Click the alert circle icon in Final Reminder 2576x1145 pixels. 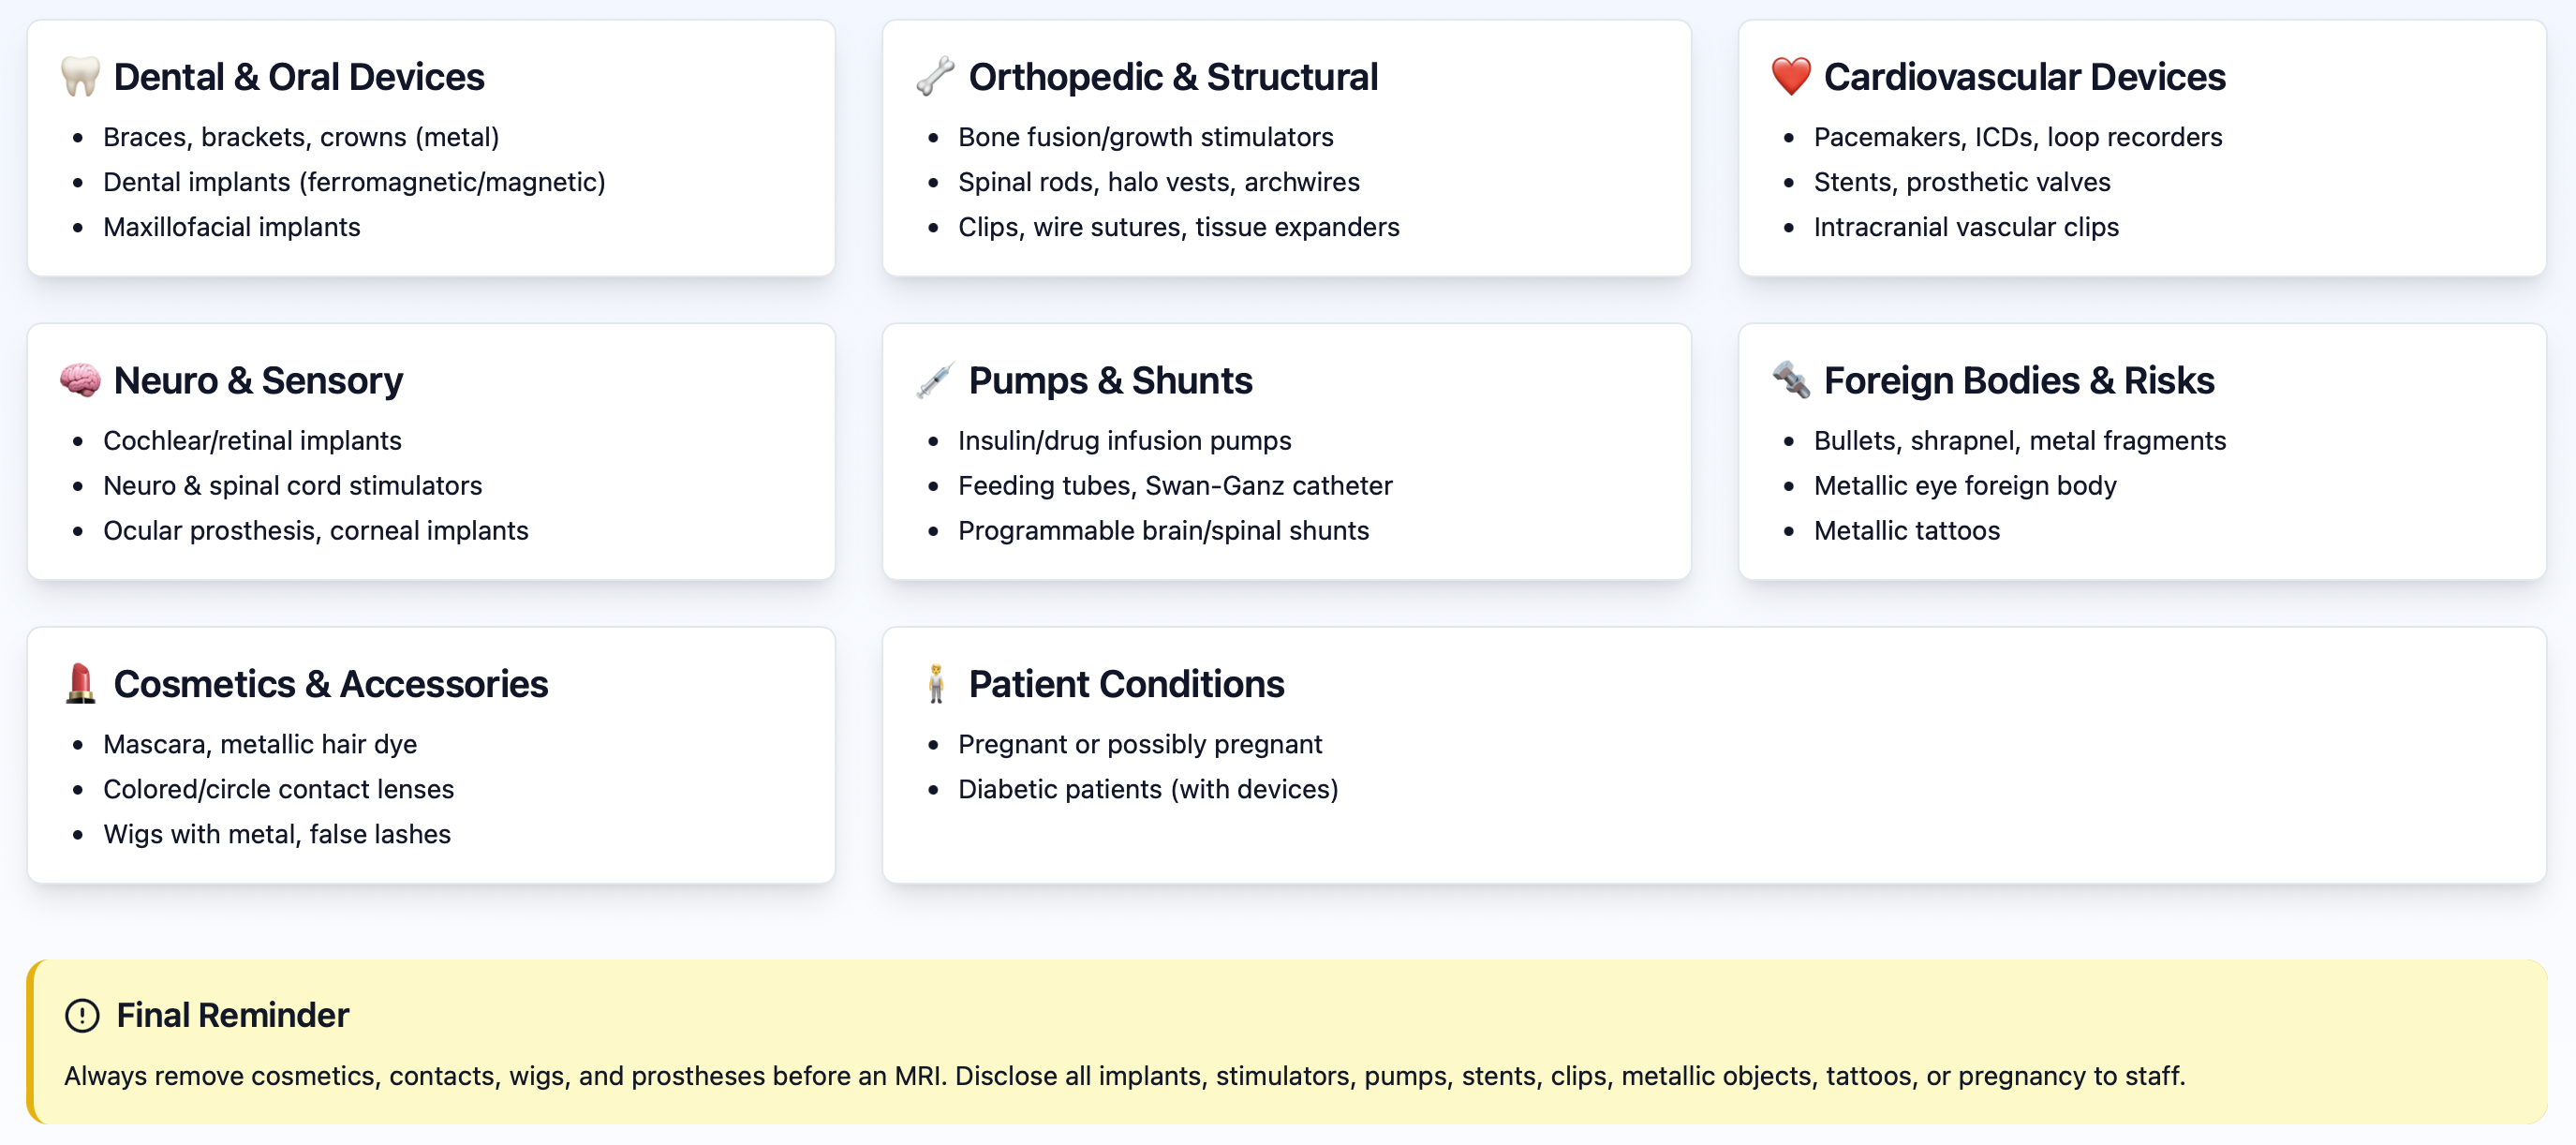(x=82, y=1016)
